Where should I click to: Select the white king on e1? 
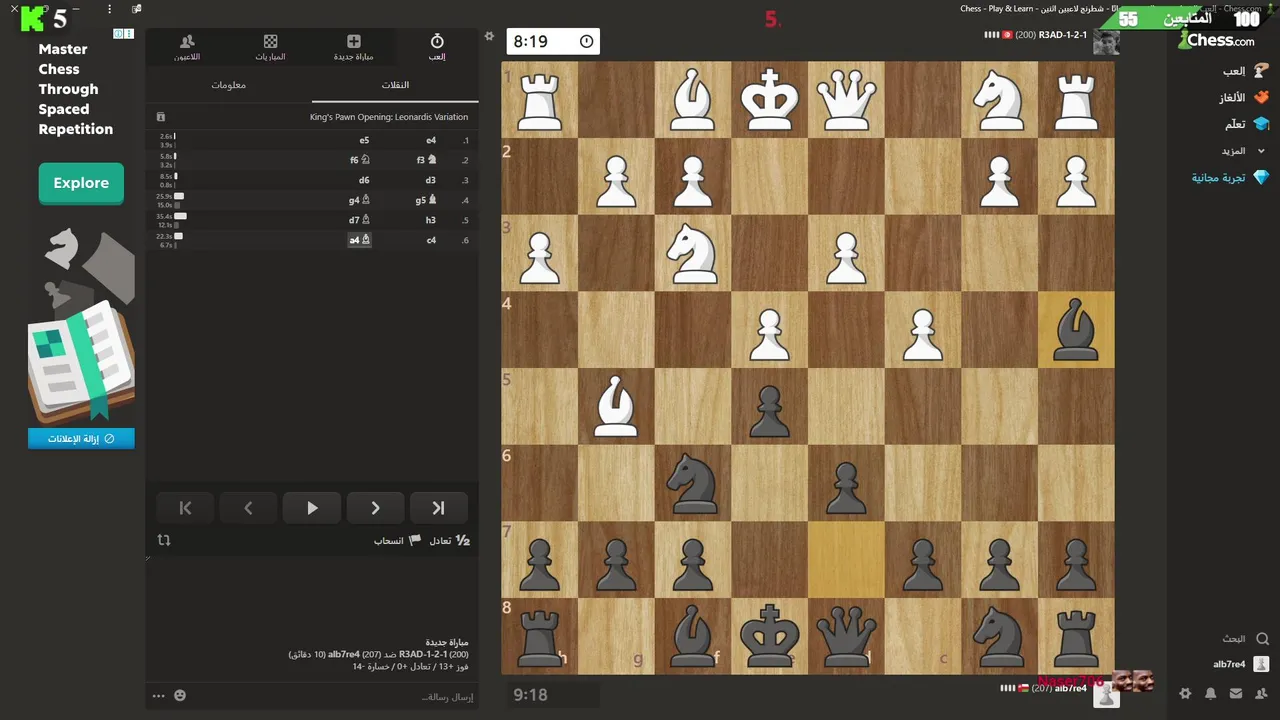tap(769, 99)
